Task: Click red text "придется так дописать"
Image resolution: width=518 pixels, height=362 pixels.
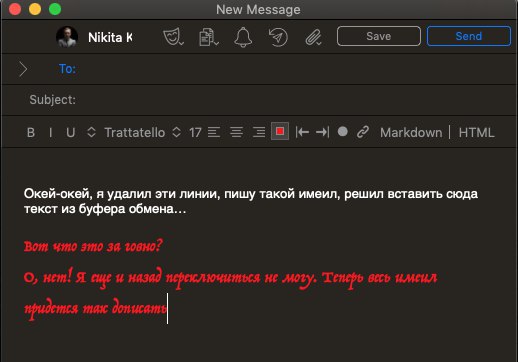Action: coord(95,308)
